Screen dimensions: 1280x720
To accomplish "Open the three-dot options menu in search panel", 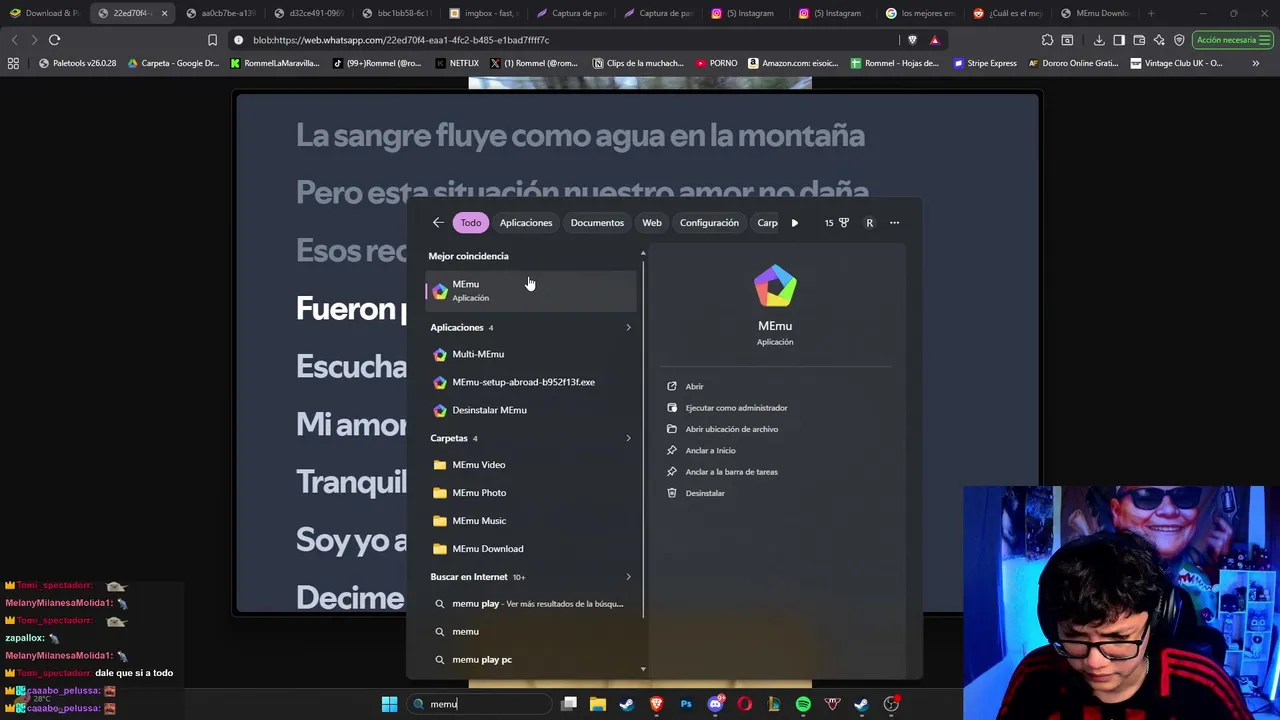I will pos(894,223).
